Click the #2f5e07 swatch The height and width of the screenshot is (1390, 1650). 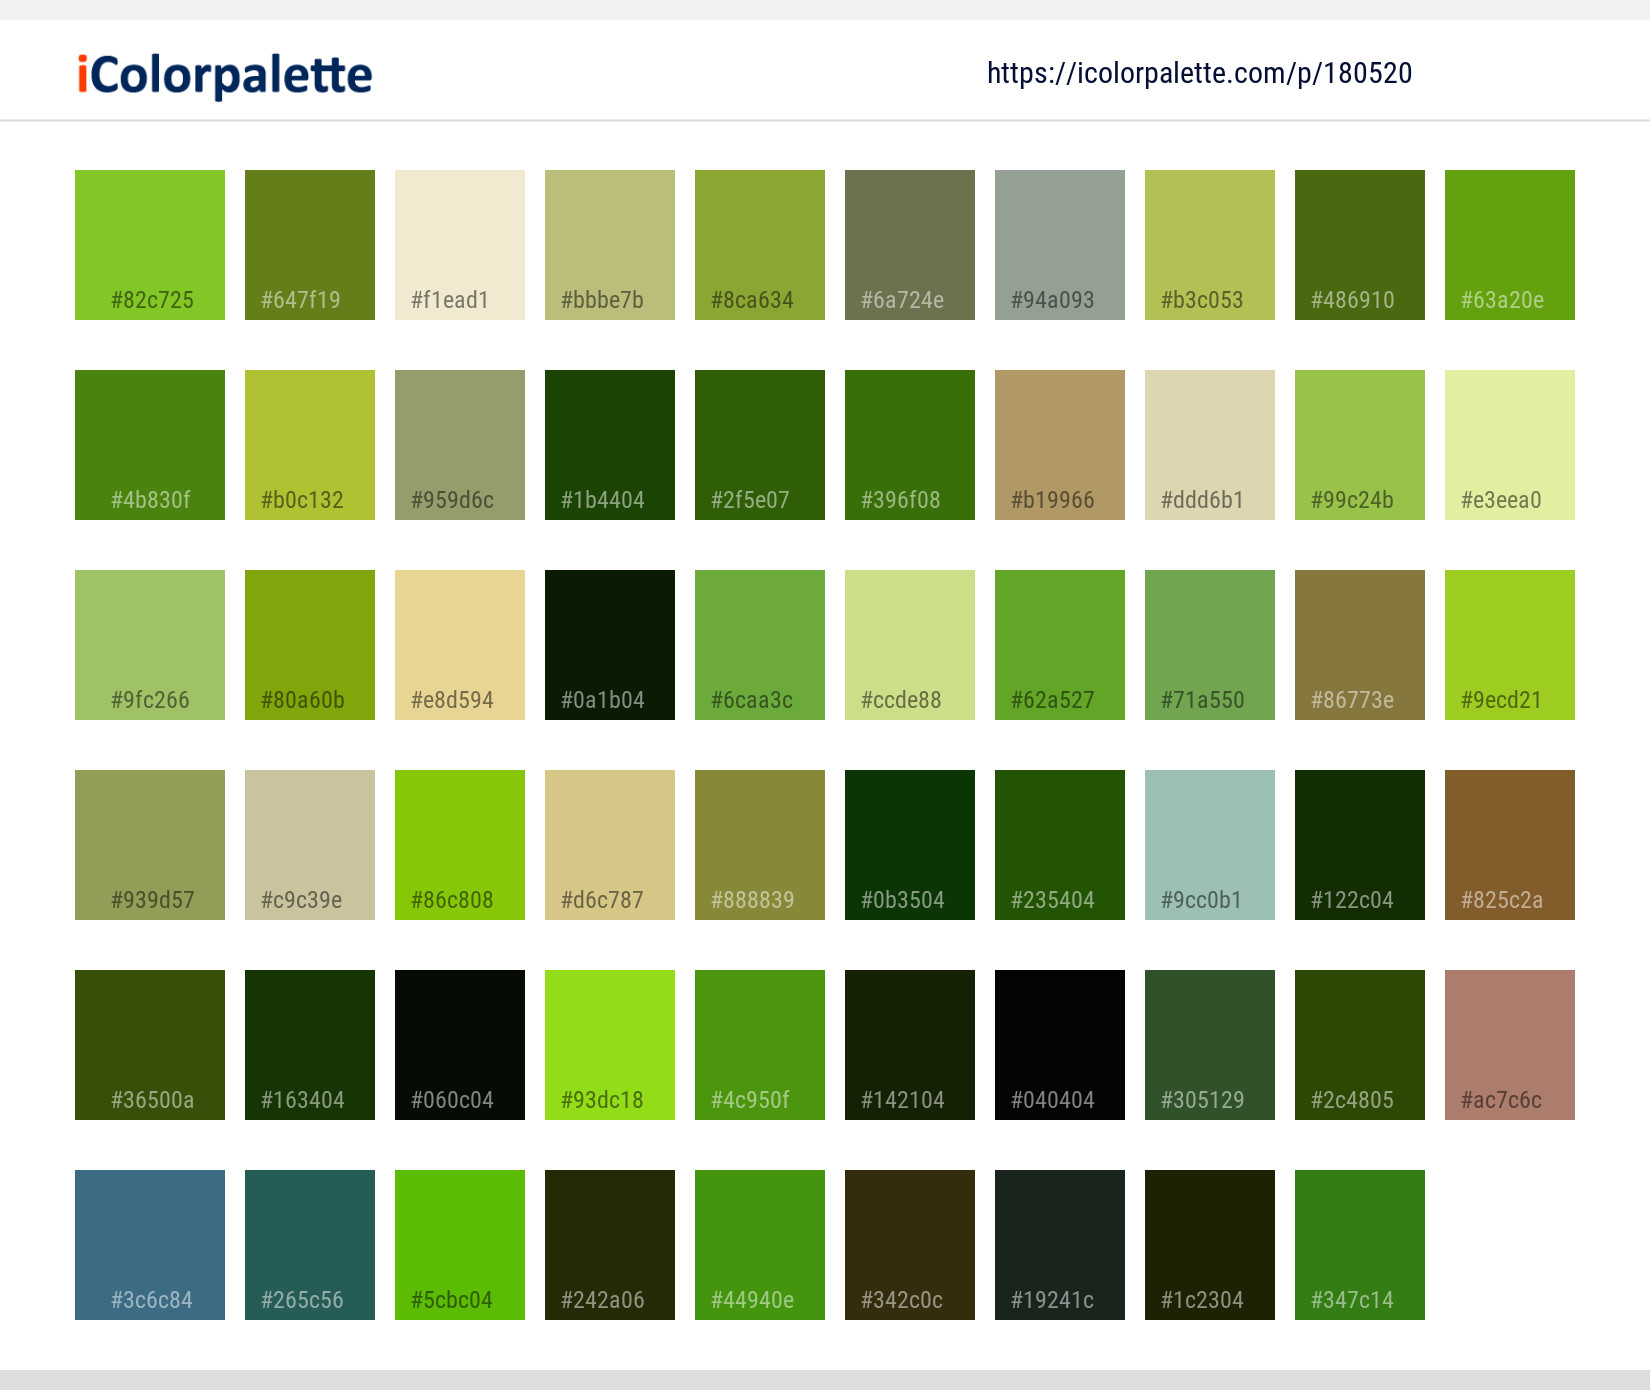tap(760, 445)
